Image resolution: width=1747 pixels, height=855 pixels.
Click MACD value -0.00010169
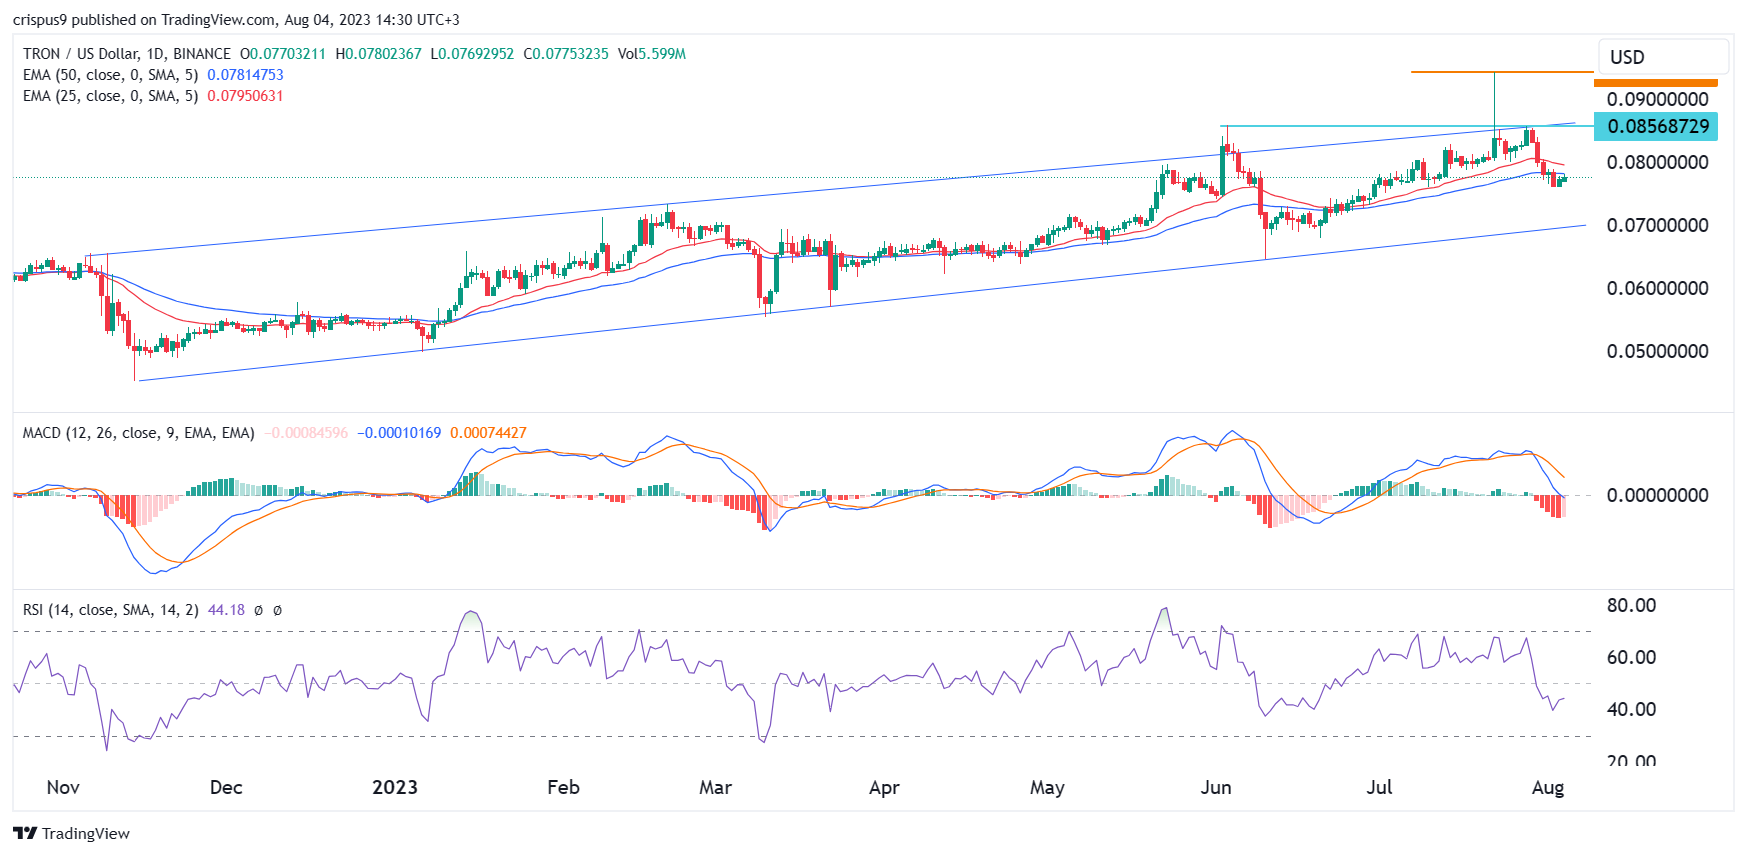click(400, 433)
